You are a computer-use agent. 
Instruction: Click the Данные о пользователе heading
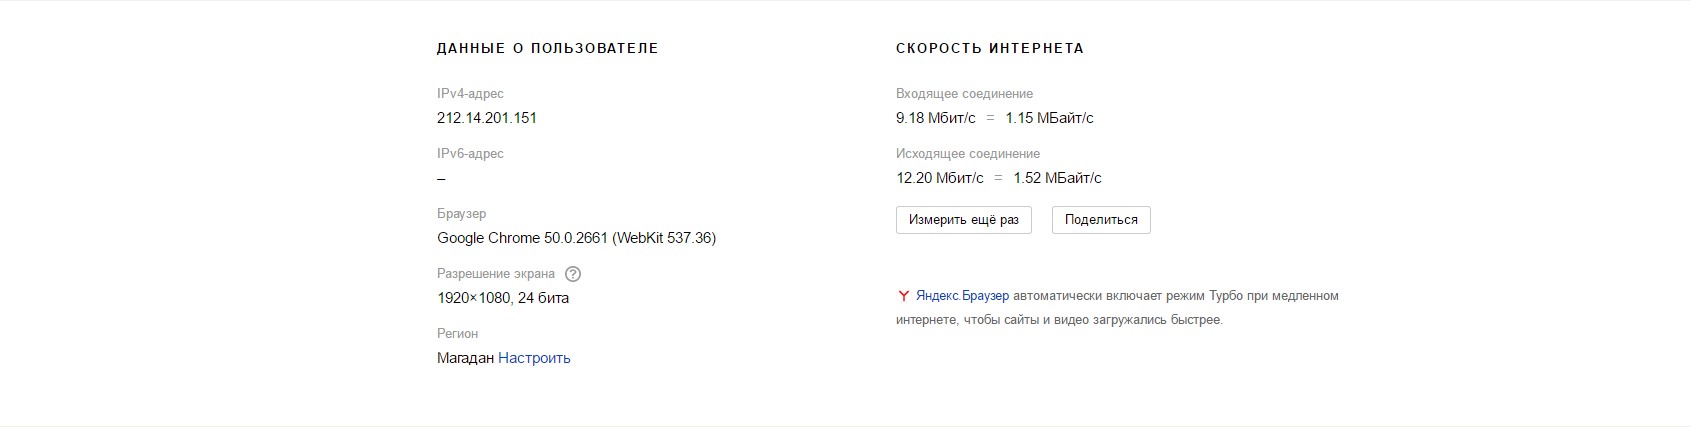(547, 48)
